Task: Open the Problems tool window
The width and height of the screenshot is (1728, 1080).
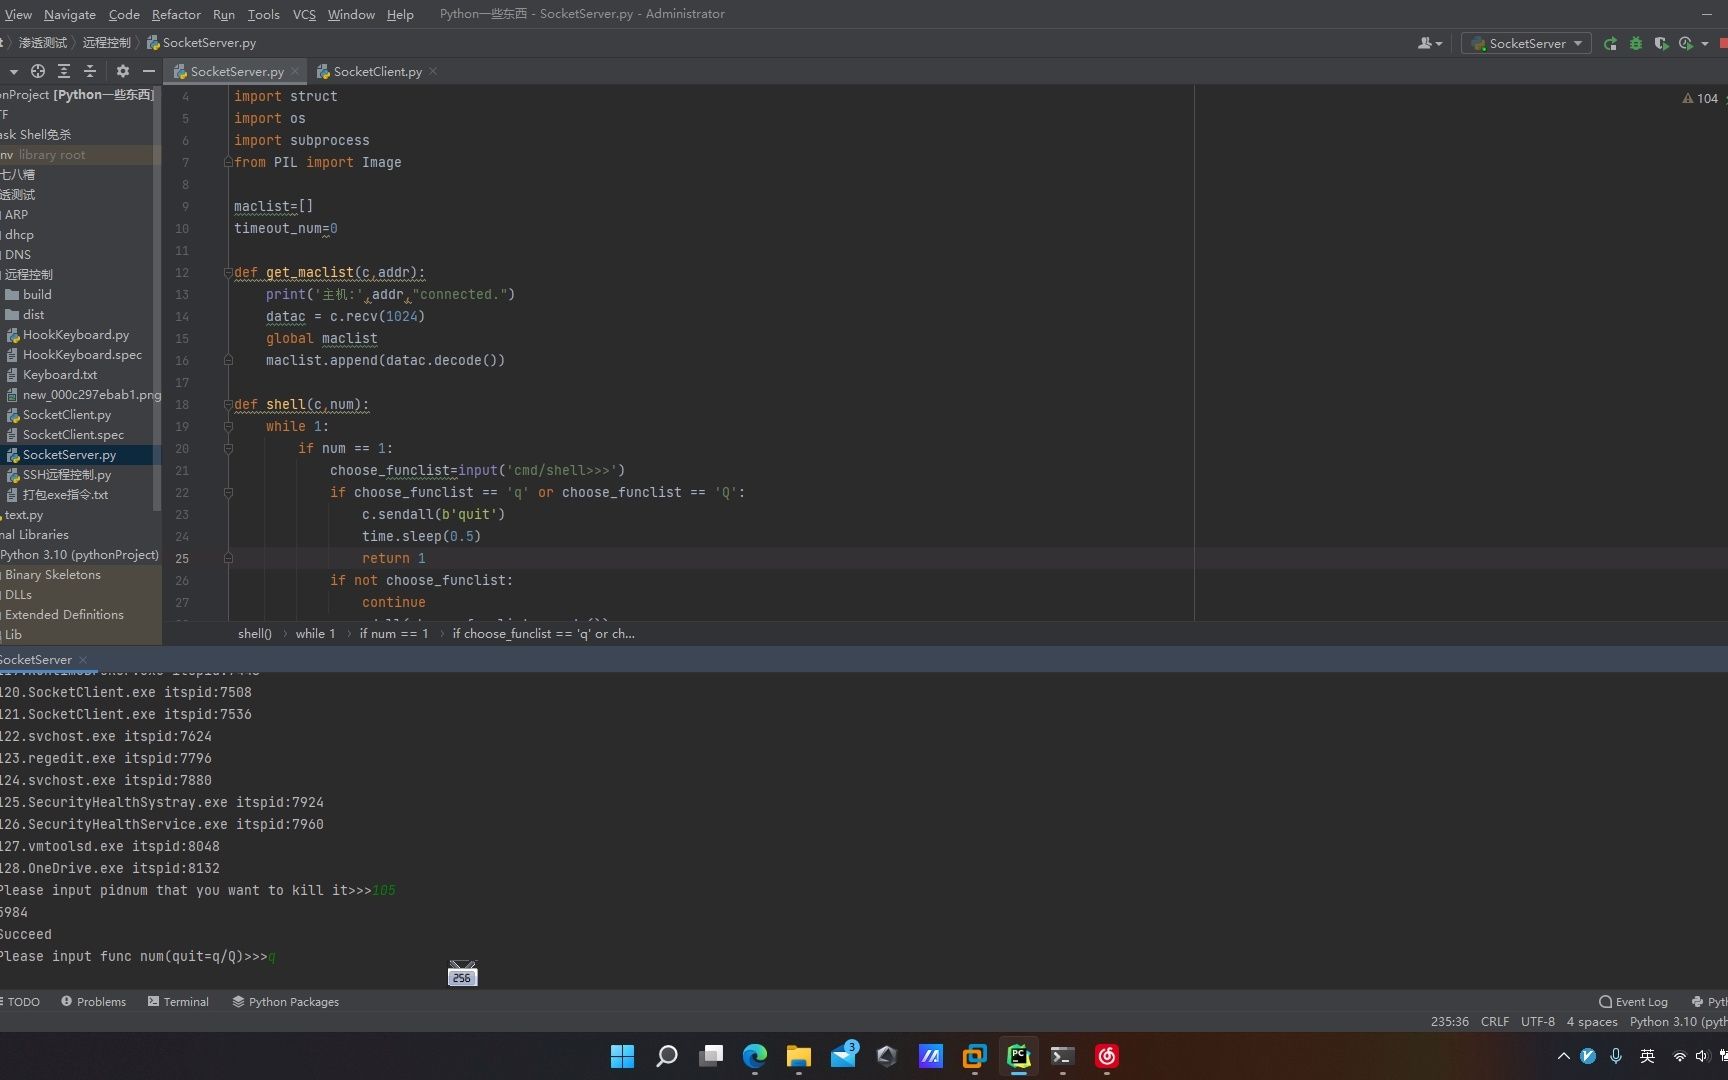Action: coord(94,1001)
